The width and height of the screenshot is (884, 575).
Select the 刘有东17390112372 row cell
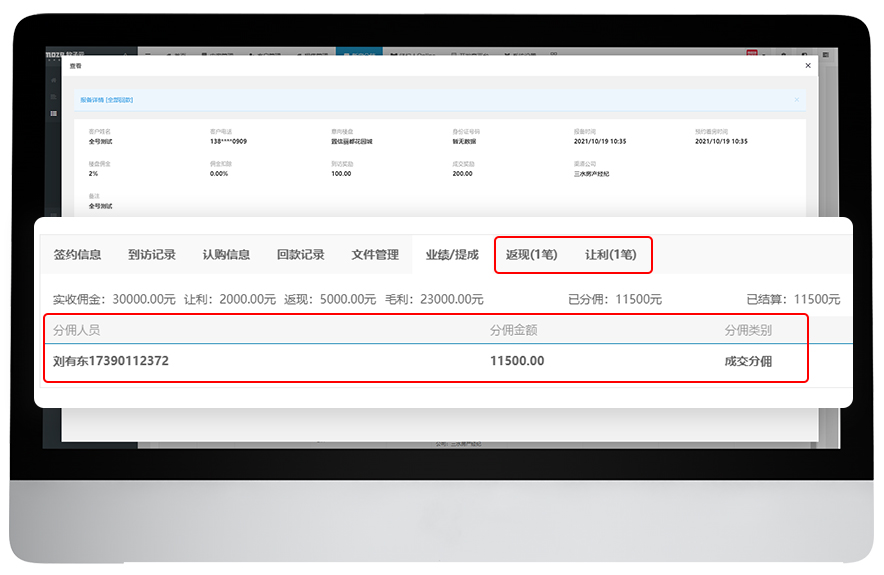[x=111, y=361]
